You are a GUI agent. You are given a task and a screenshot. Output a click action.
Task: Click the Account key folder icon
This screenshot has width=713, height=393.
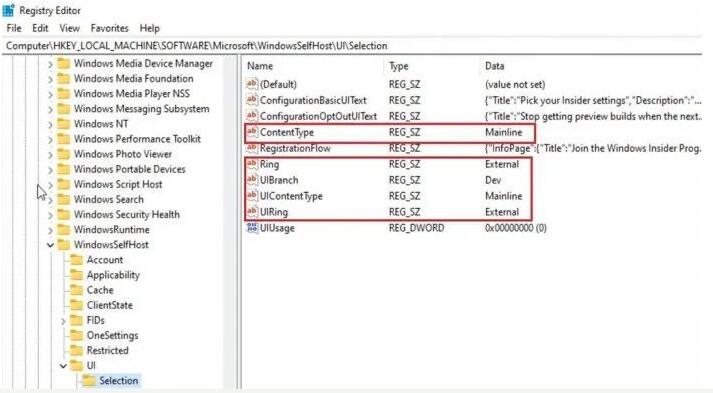click(76, 260)
